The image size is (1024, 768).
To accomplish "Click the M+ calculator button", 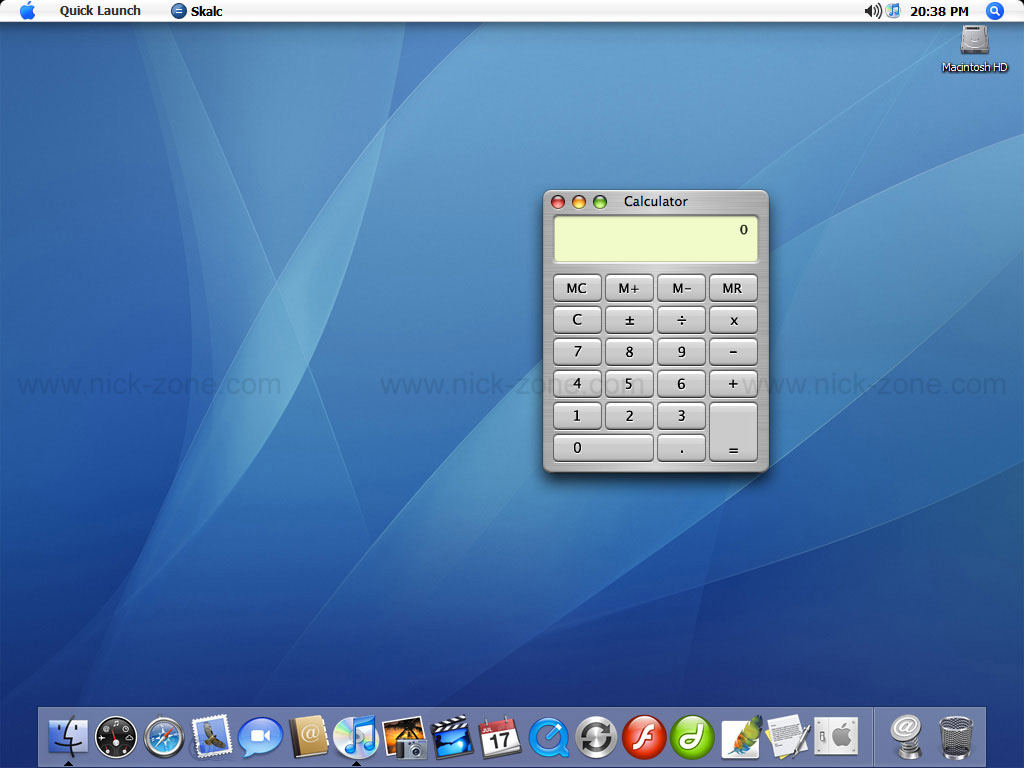I will click(629, 288).
